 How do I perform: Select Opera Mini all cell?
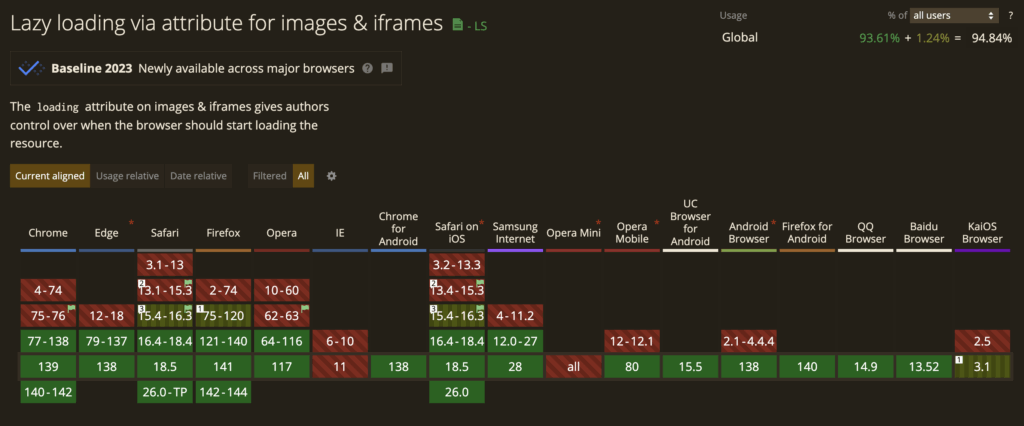click(x=573, y=367)
